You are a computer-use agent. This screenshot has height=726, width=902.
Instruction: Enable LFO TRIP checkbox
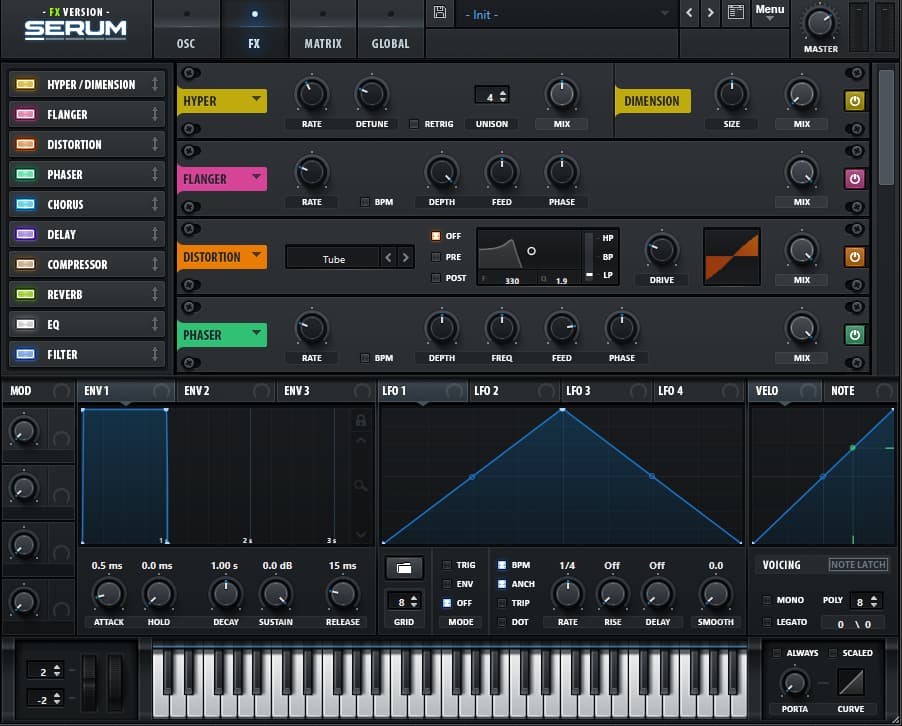pos(502,603)
